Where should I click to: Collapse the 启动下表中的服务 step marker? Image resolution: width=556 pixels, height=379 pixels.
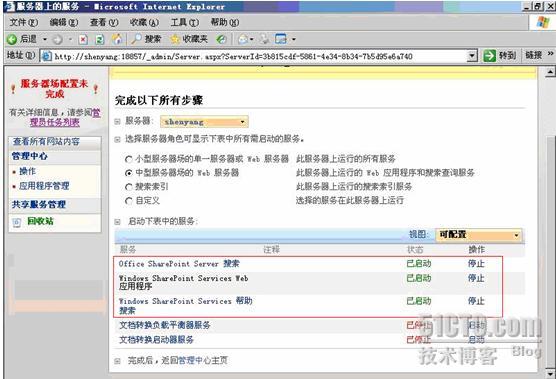point(117,222)
